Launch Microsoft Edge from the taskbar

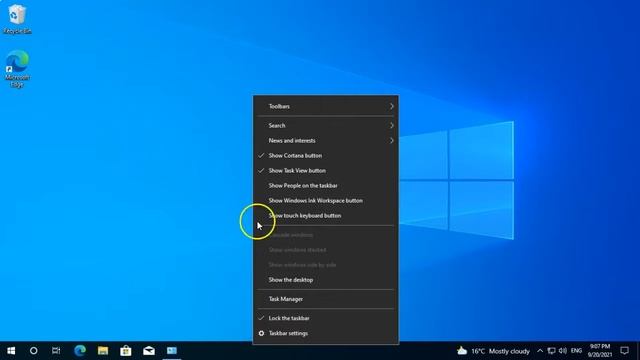click(x=80, y=351)
